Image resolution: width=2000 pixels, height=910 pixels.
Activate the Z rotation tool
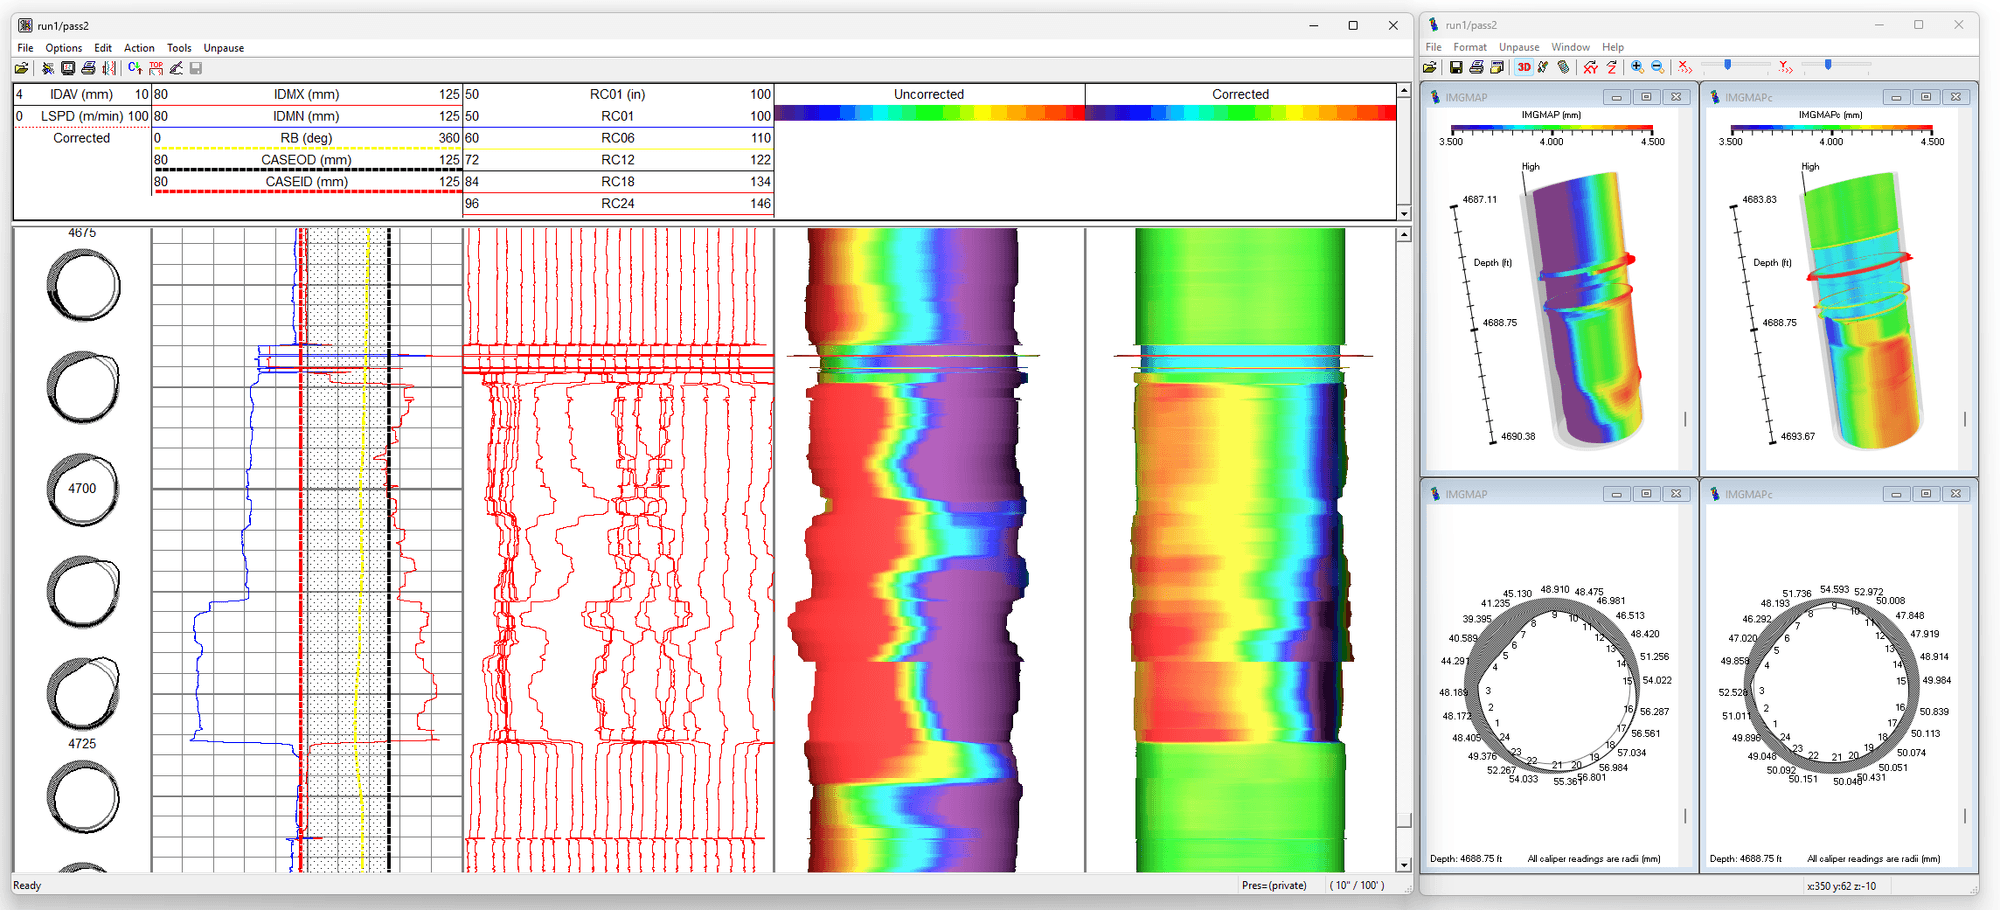1612,67
